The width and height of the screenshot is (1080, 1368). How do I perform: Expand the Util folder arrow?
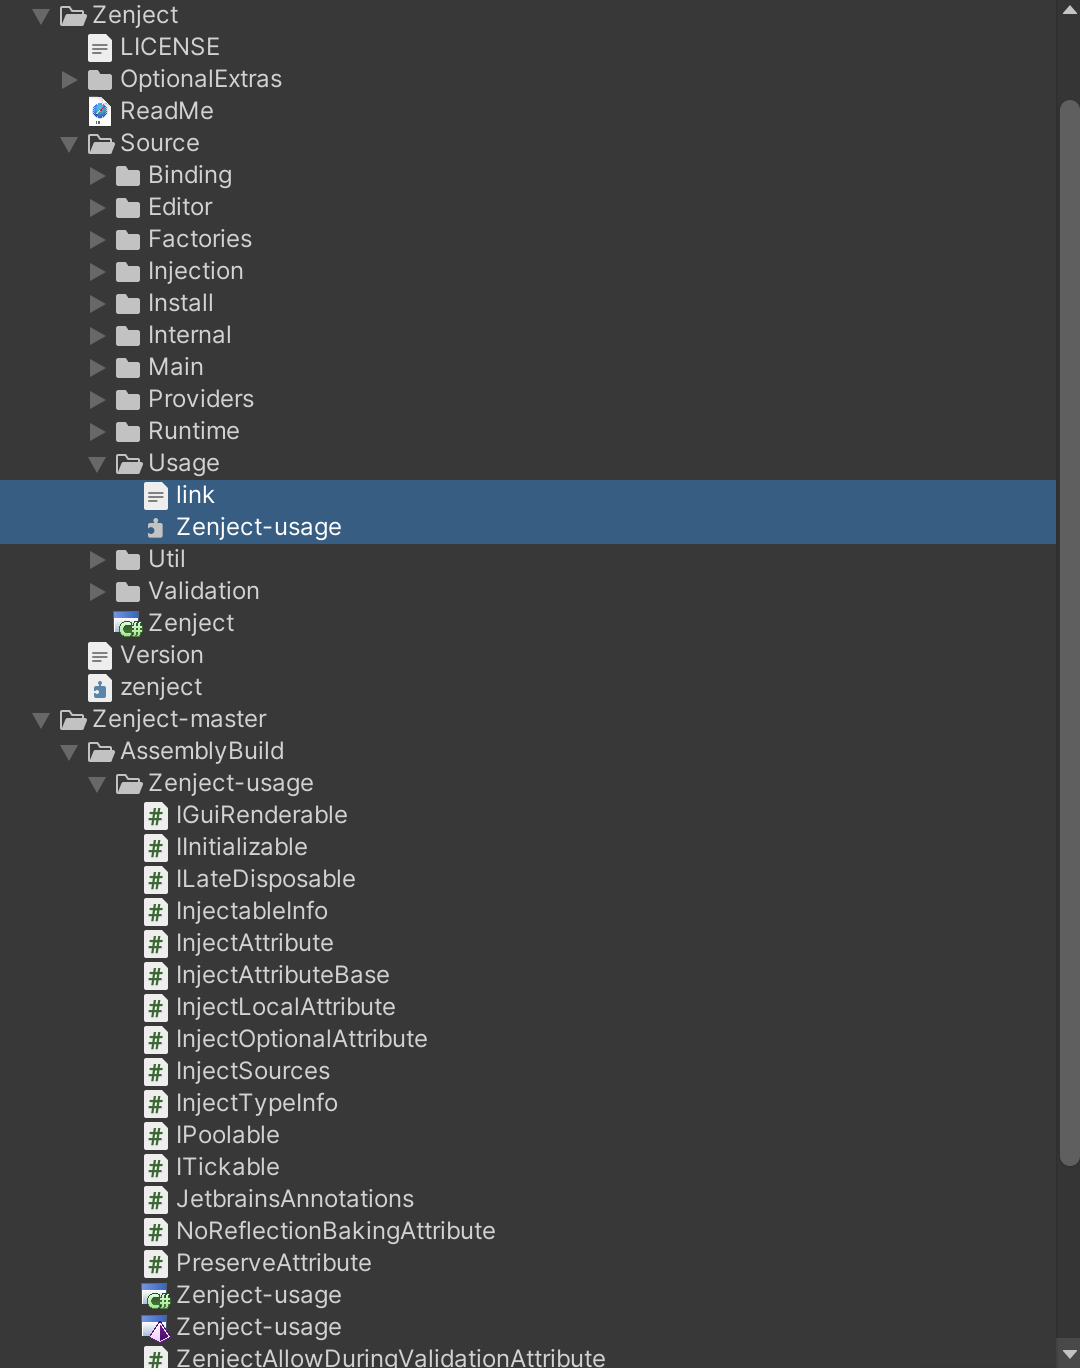[x=97, y=560]
